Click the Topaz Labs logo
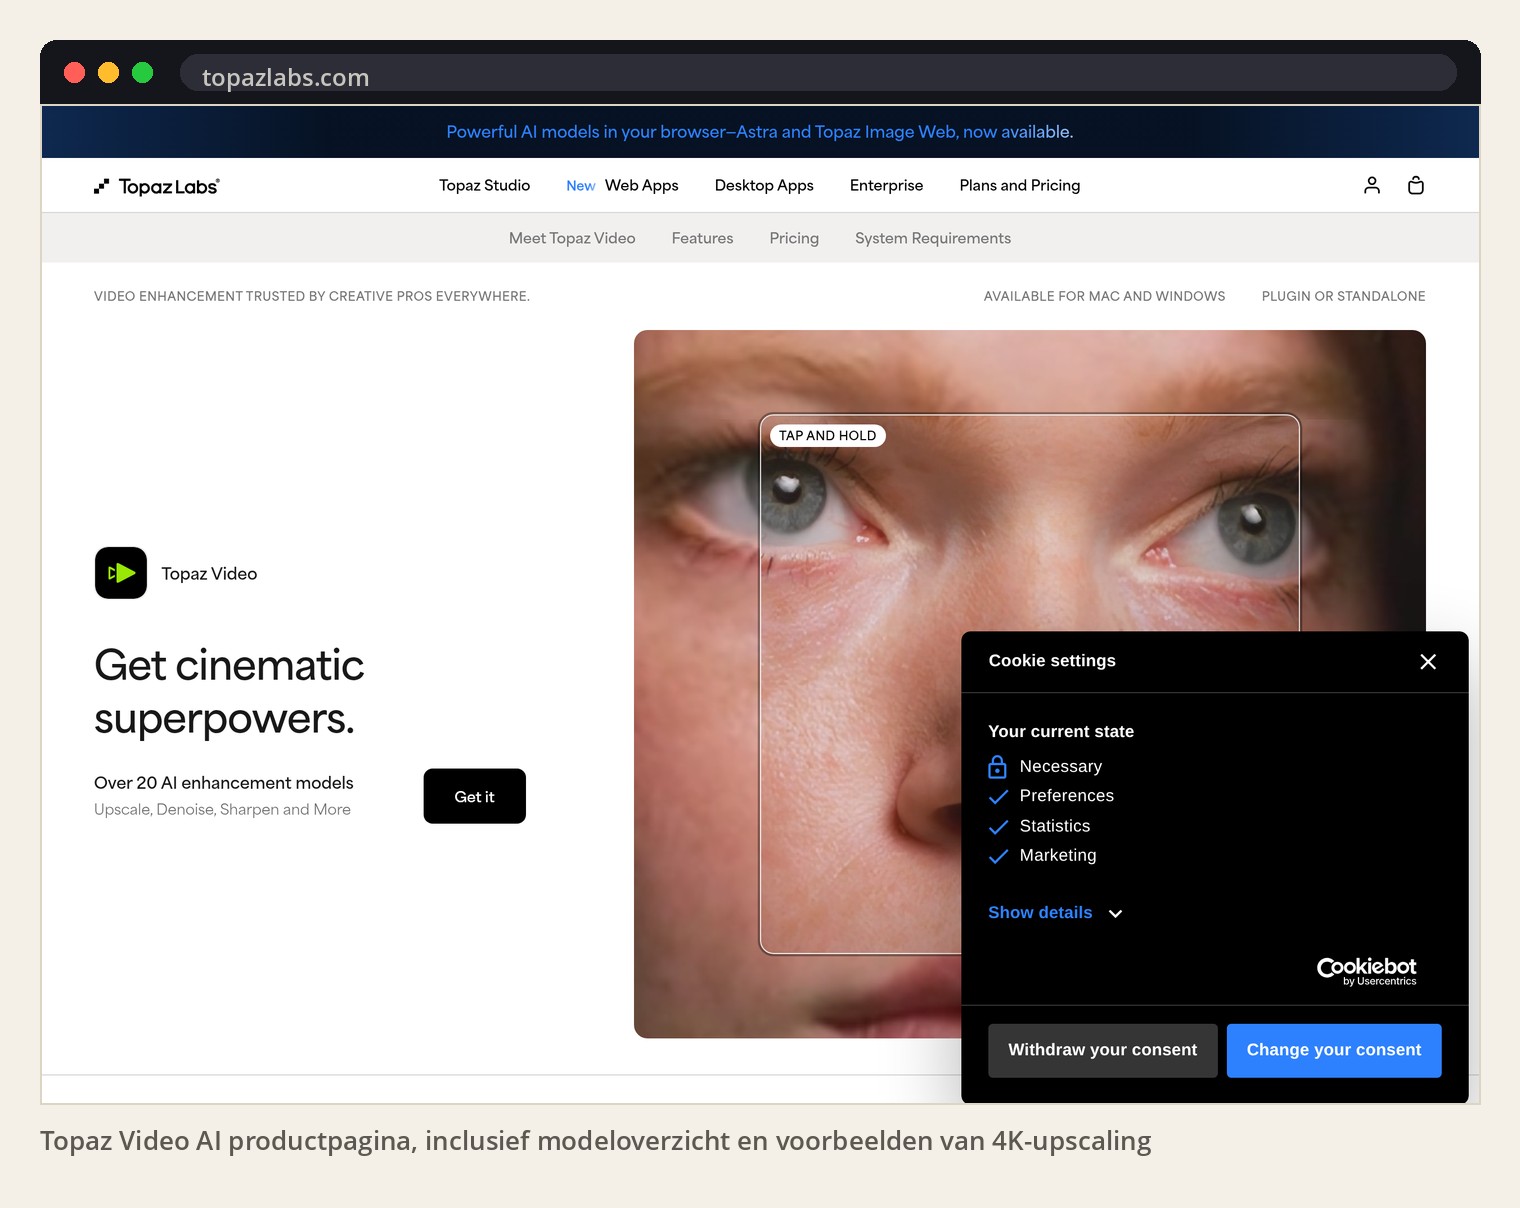This screenshot has width=1520, height=1208. coord(157,186)
